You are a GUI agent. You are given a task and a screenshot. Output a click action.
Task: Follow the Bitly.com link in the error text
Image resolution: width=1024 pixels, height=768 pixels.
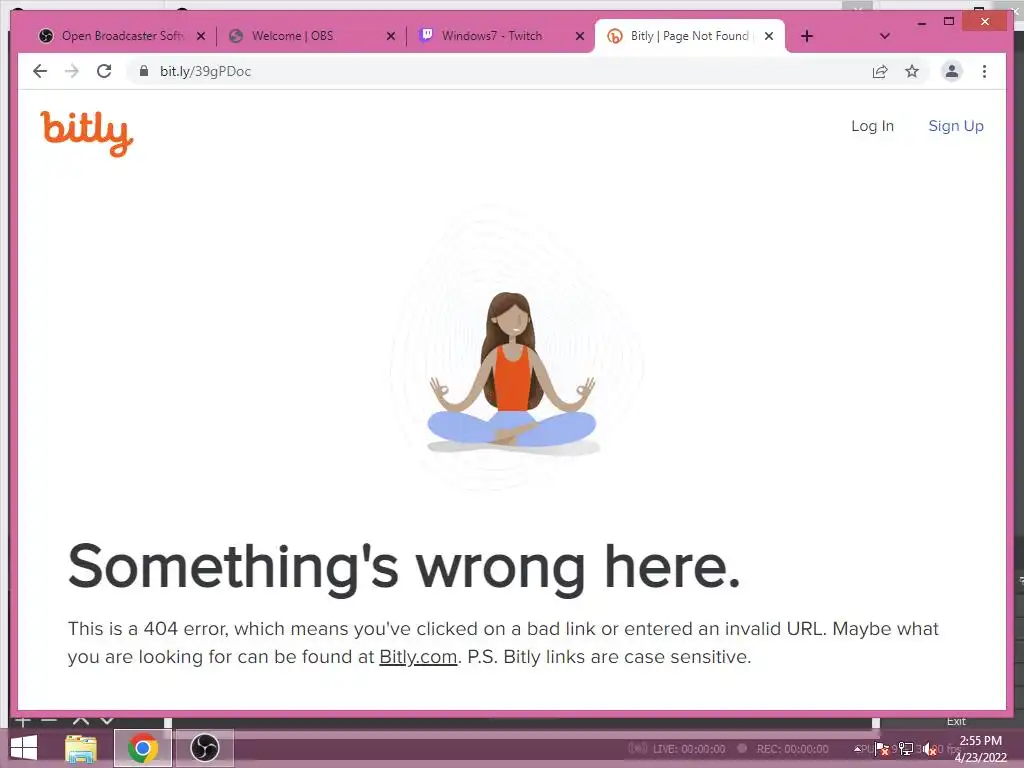[x=418, y=656]
